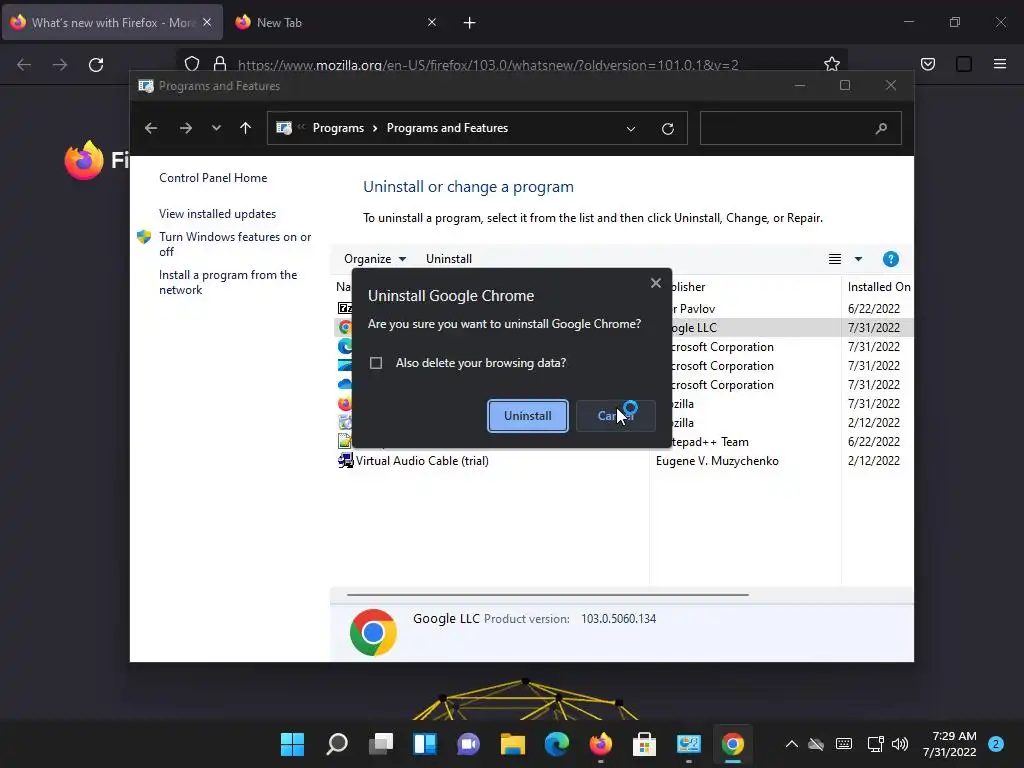Reload the Firefox page
This screenshot has height=768, width=1024.
pos(96,65)
